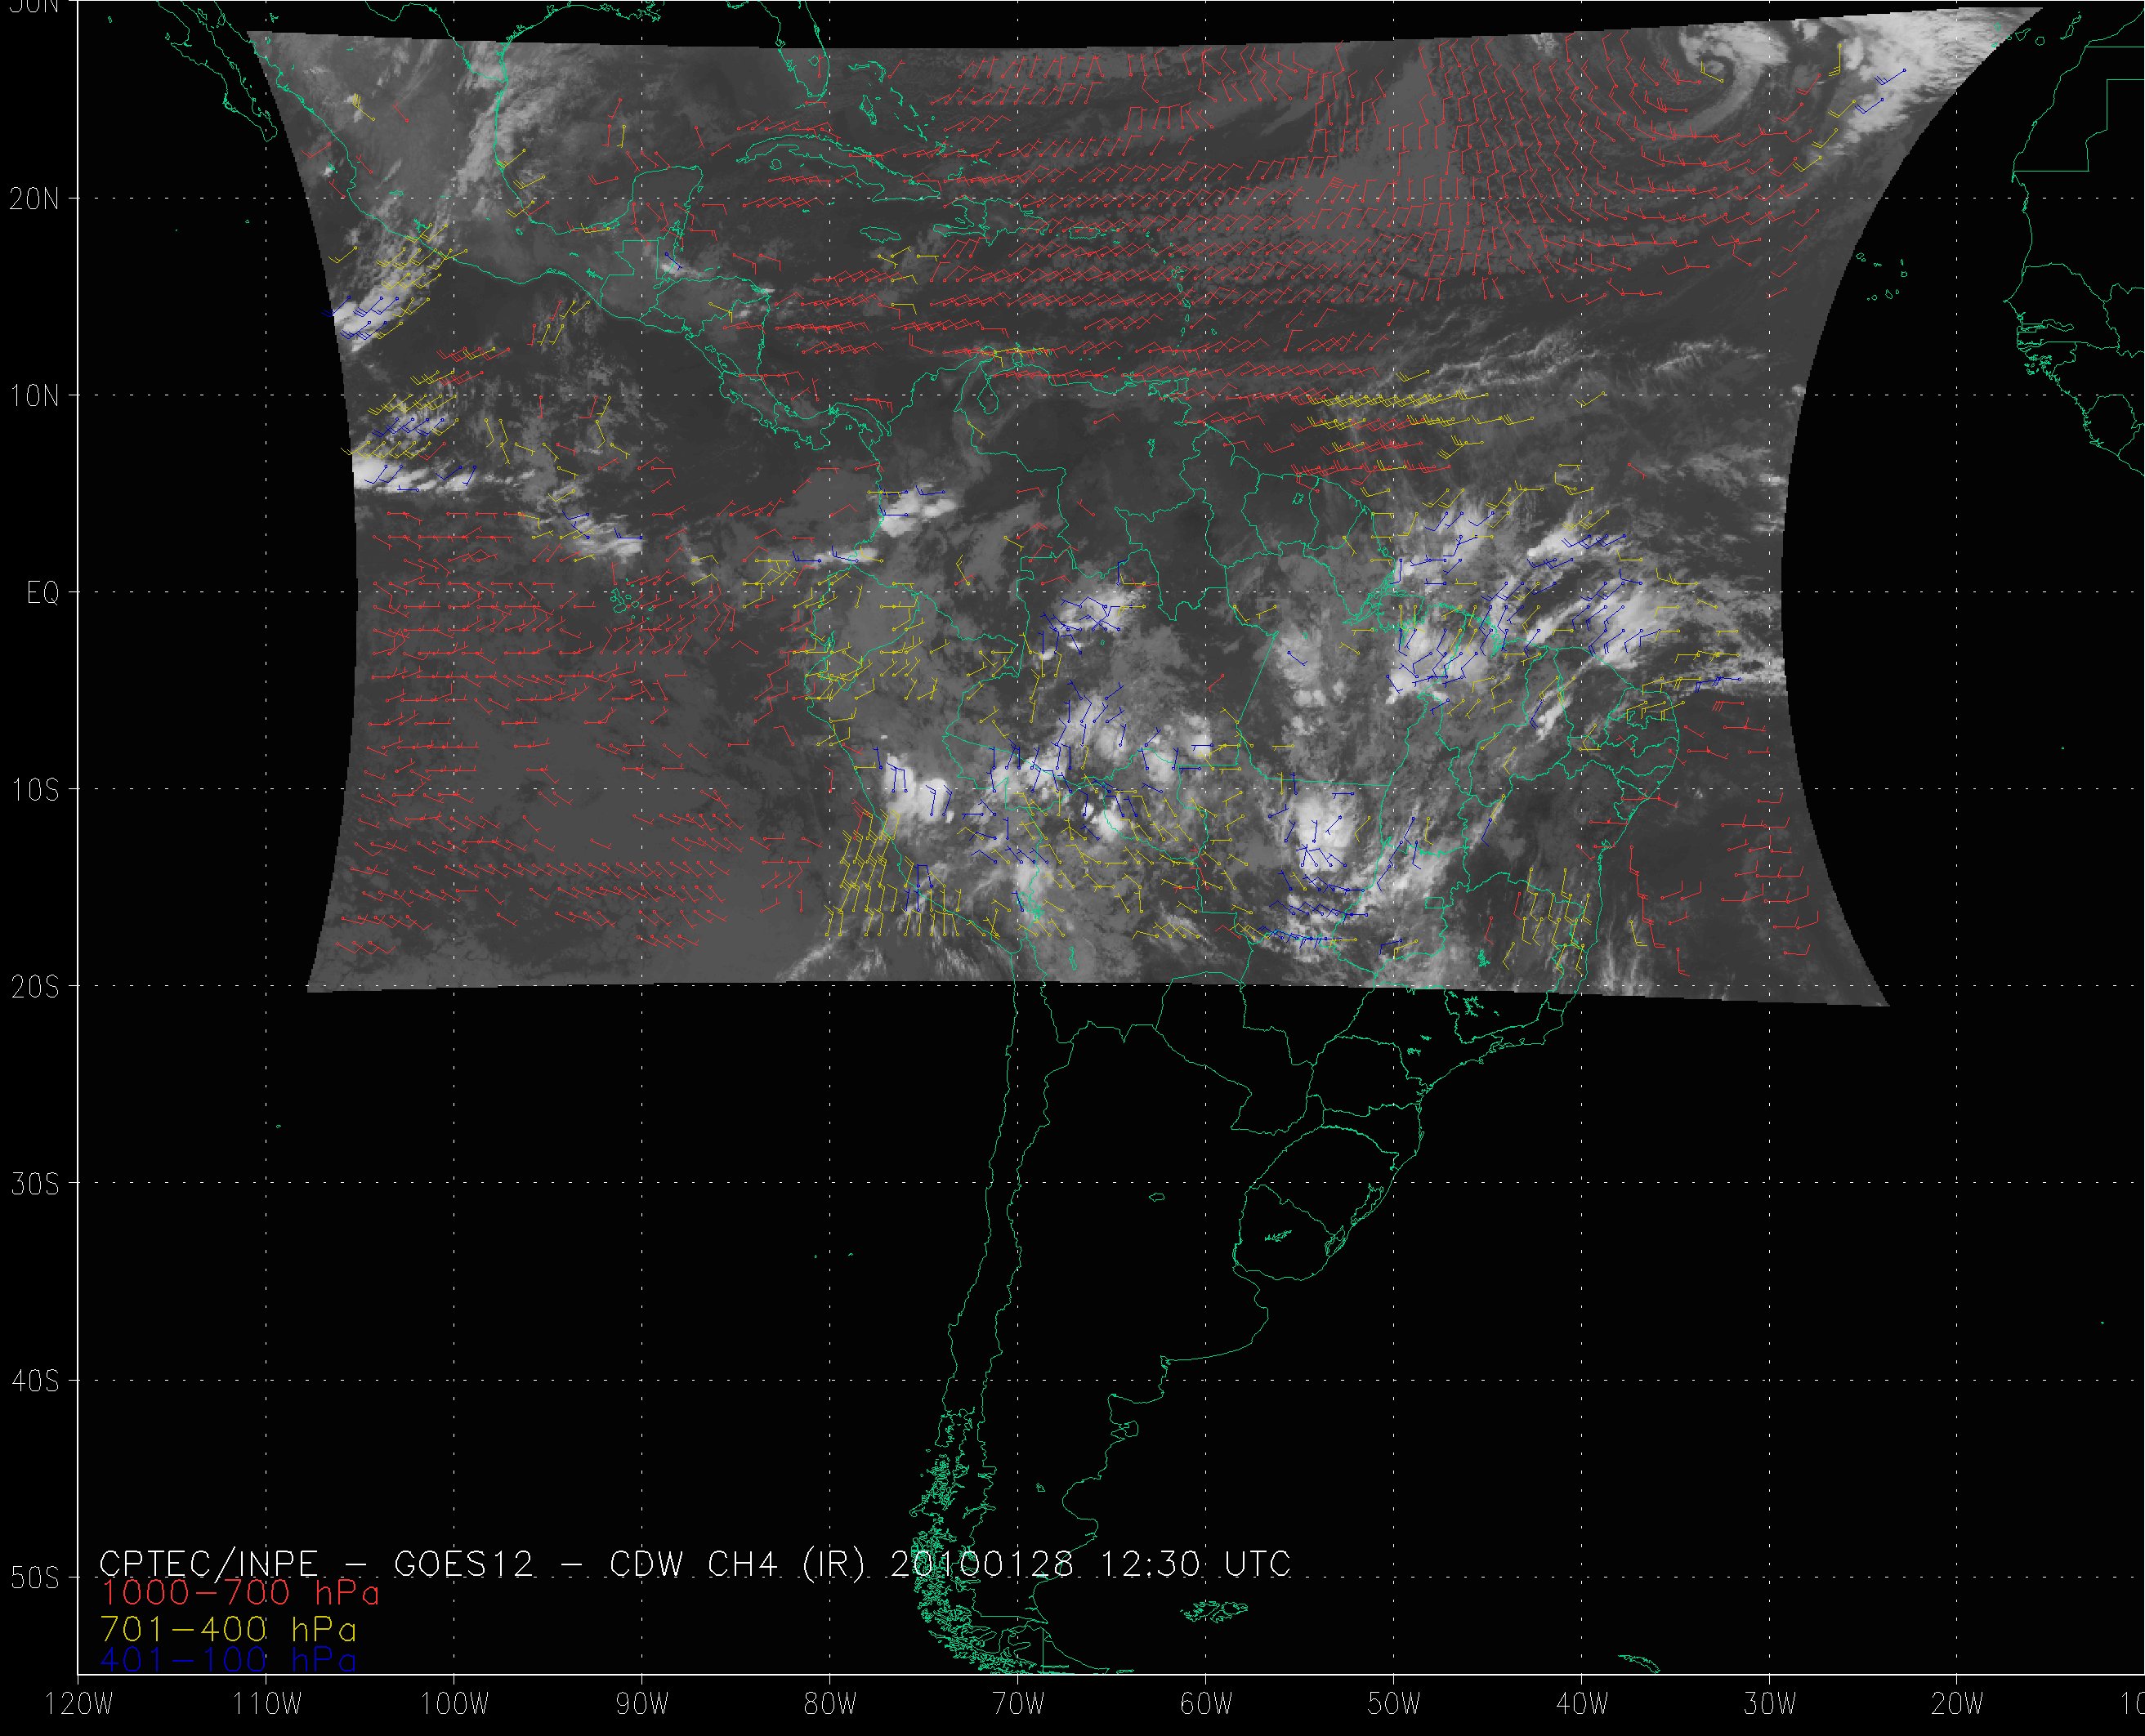The image size is (2145, 1736).
Task: Click the 10S latitude axis label
Action: pyautogui.click(x=35, y=790)
